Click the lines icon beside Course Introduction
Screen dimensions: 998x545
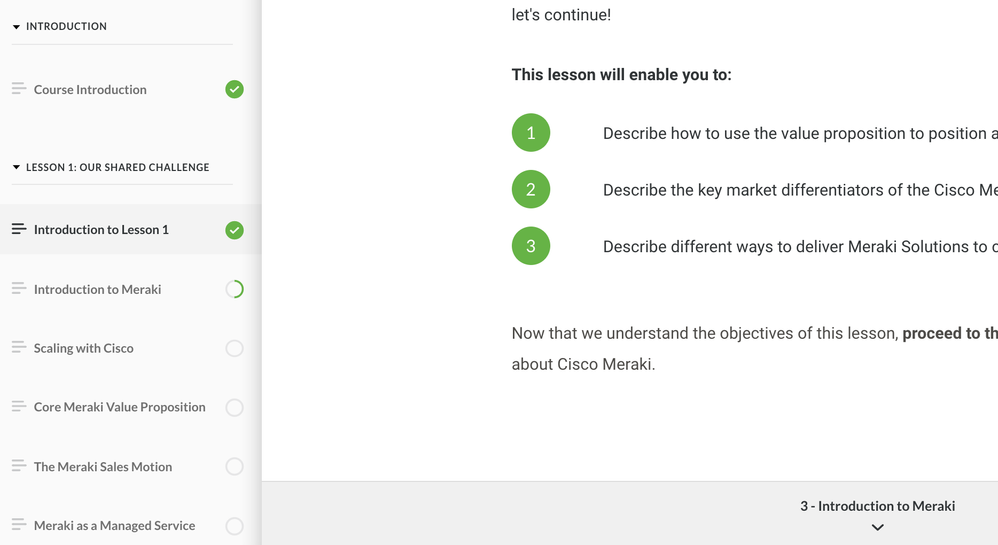[x=19, y=89]
